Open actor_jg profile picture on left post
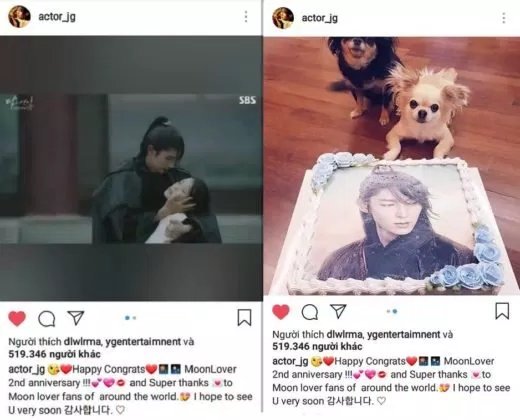520x420 pixels. coord(19,16)
